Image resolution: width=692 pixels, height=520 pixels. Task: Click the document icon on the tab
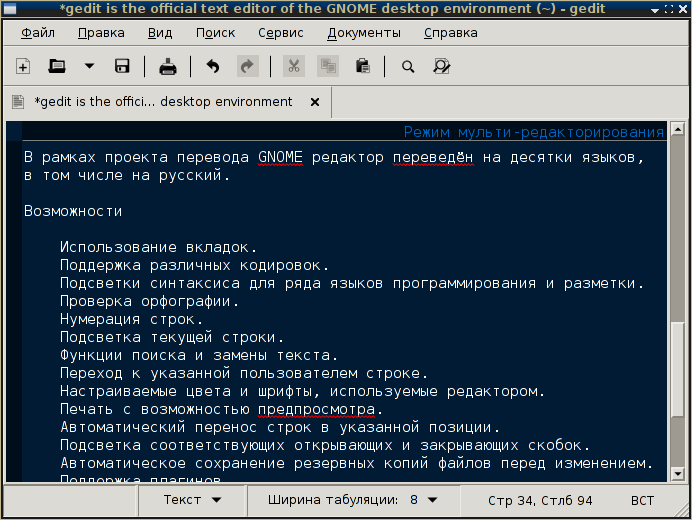18,102
